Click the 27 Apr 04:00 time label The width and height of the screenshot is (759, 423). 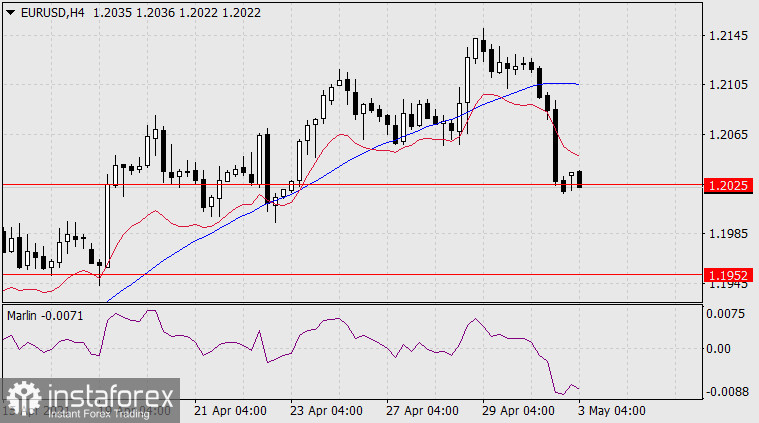[x=422, y=411]
